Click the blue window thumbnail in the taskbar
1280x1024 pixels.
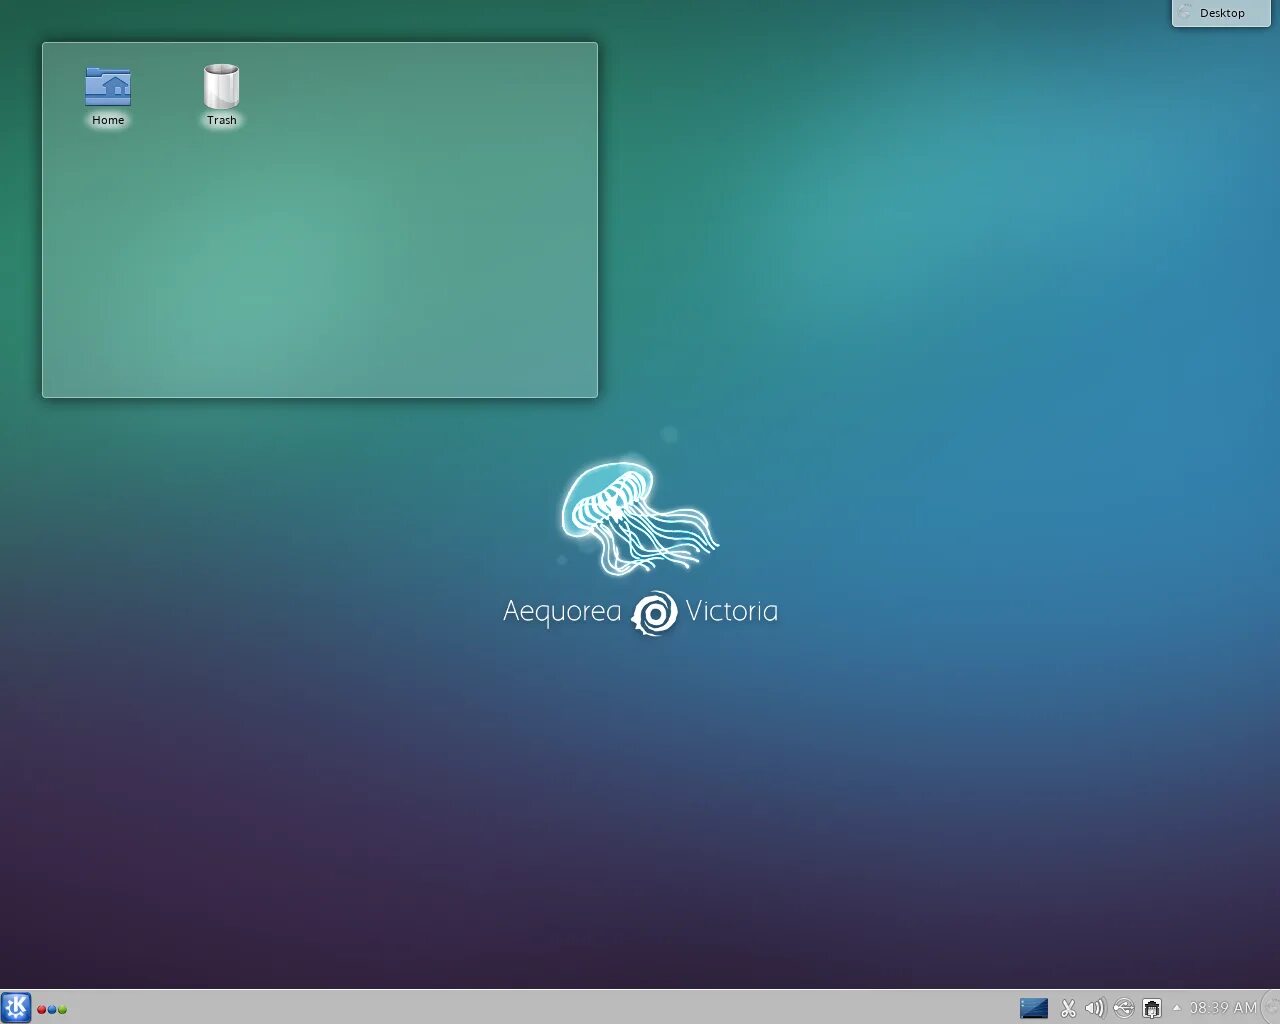(1034, 1008)
